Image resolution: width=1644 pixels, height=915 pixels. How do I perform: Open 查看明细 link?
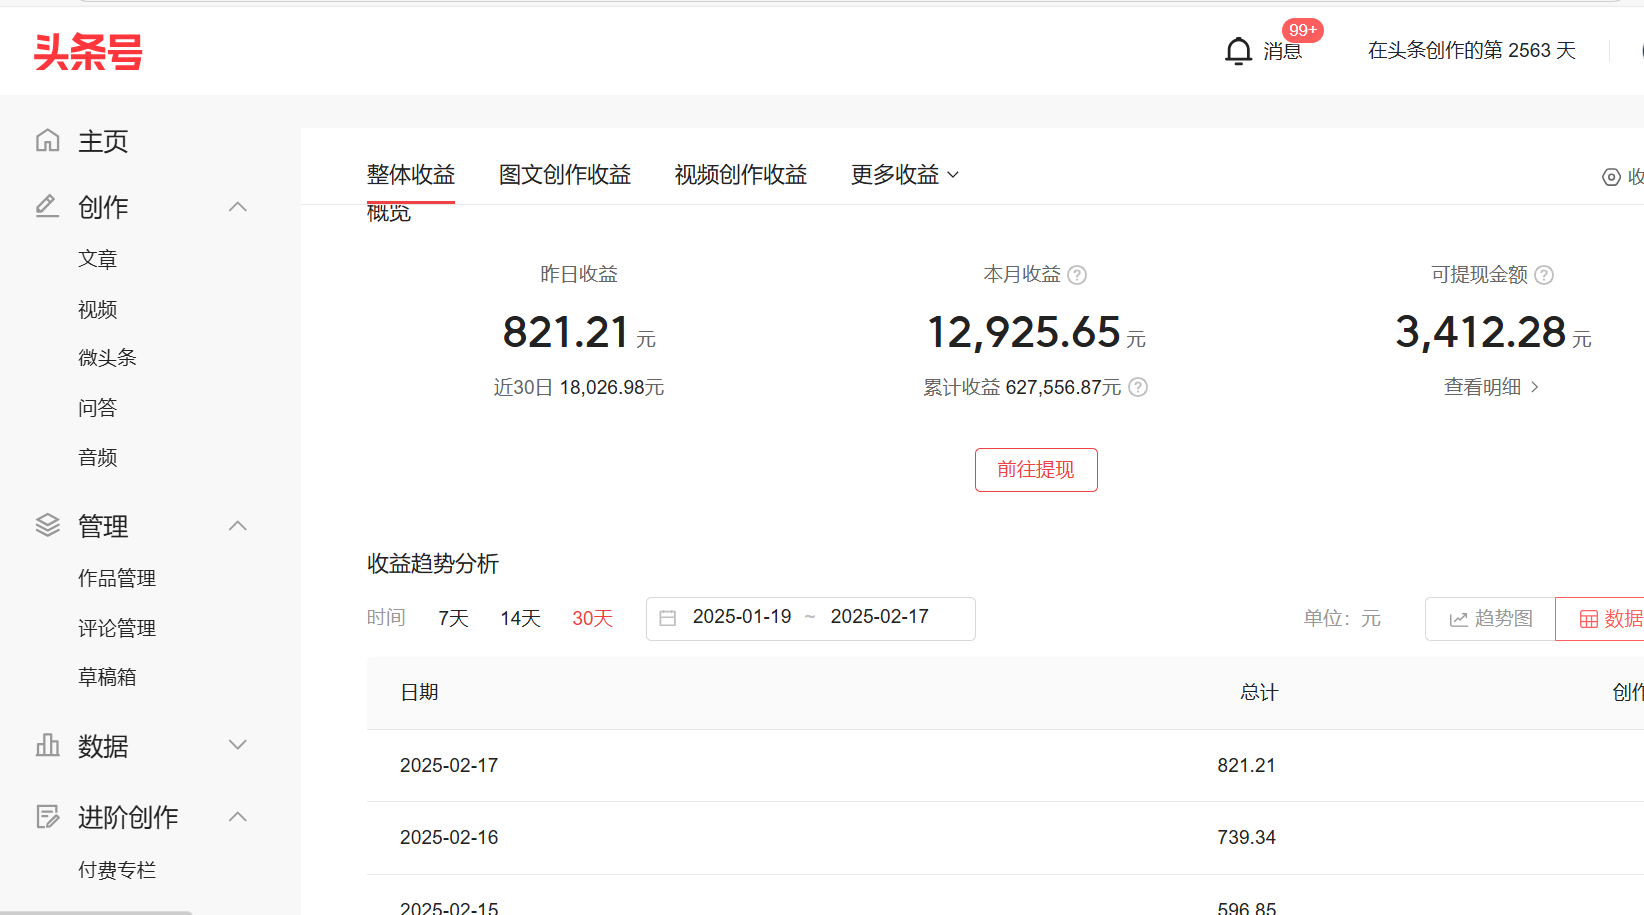(1491, 387)
